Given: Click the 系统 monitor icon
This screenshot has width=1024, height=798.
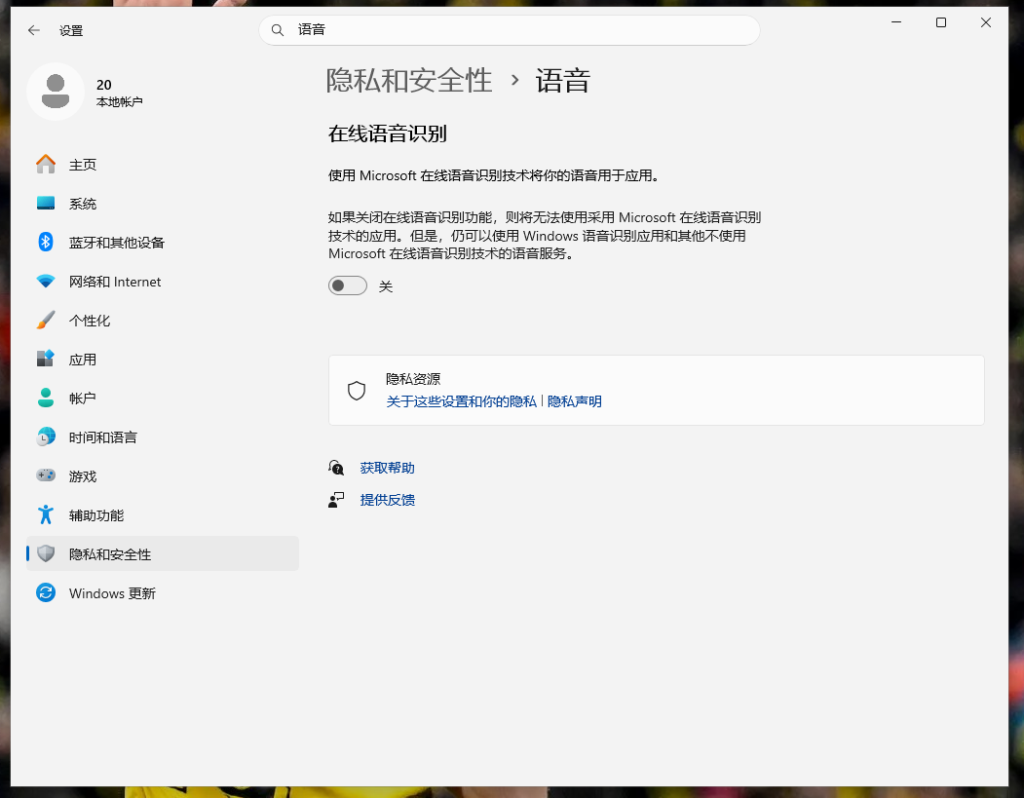Looking at the screenshot, I should 46,203.
